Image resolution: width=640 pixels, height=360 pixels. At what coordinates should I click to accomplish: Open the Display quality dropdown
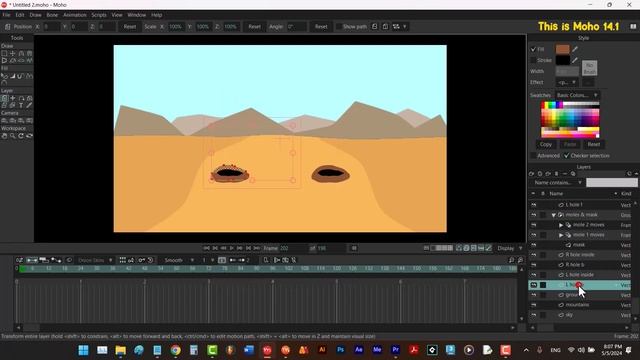pos(509,248)
